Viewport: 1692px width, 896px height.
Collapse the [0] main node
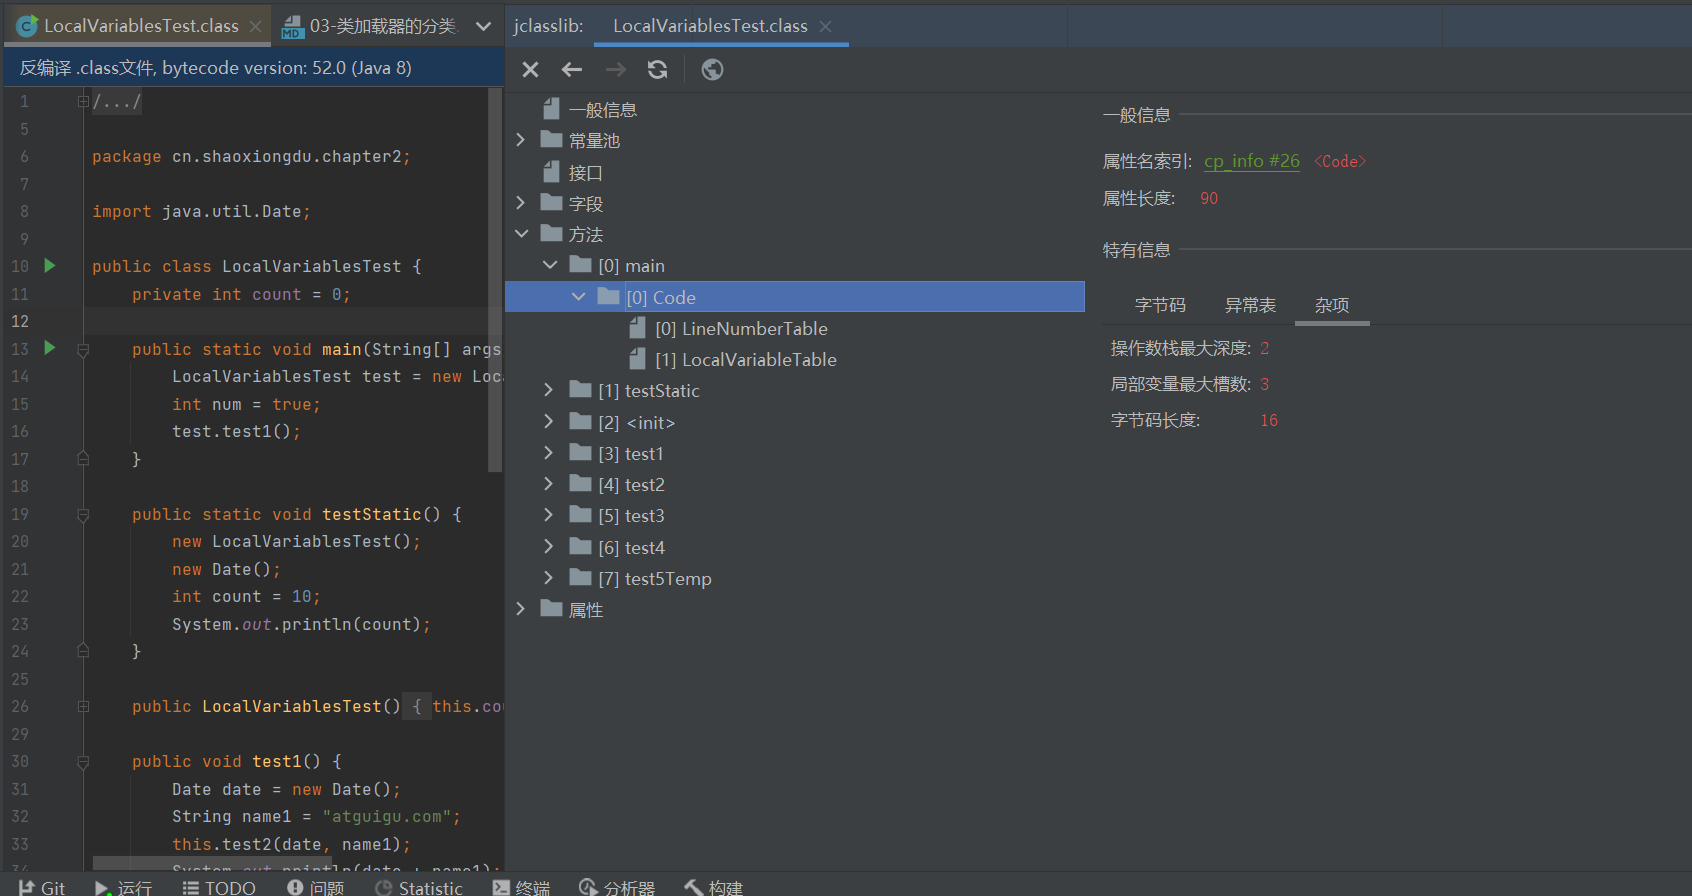click(550, 265)
